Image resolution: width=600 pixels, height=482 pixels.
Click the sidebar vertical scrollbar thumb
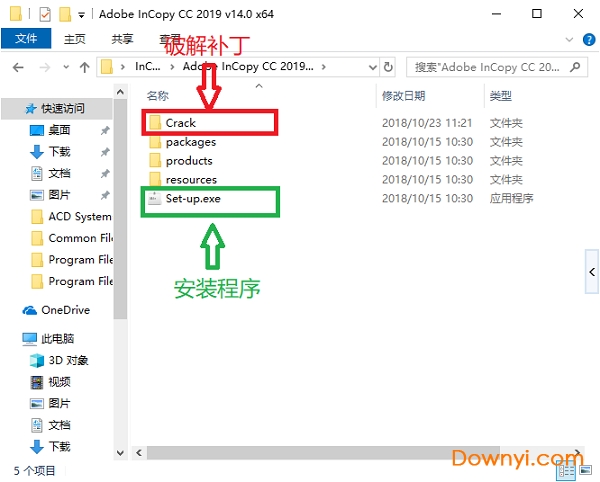point(120,209)
